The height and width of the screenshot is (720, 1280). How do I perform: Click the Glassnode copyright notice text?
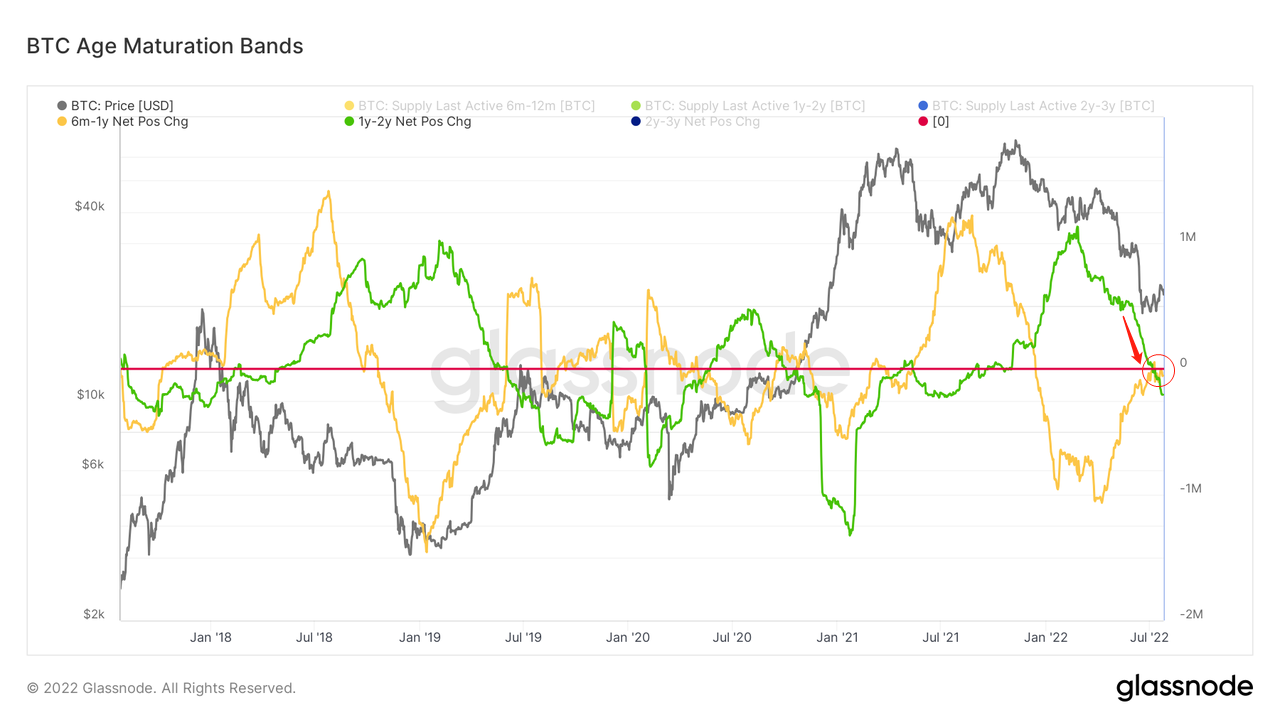tap(161, 688)
